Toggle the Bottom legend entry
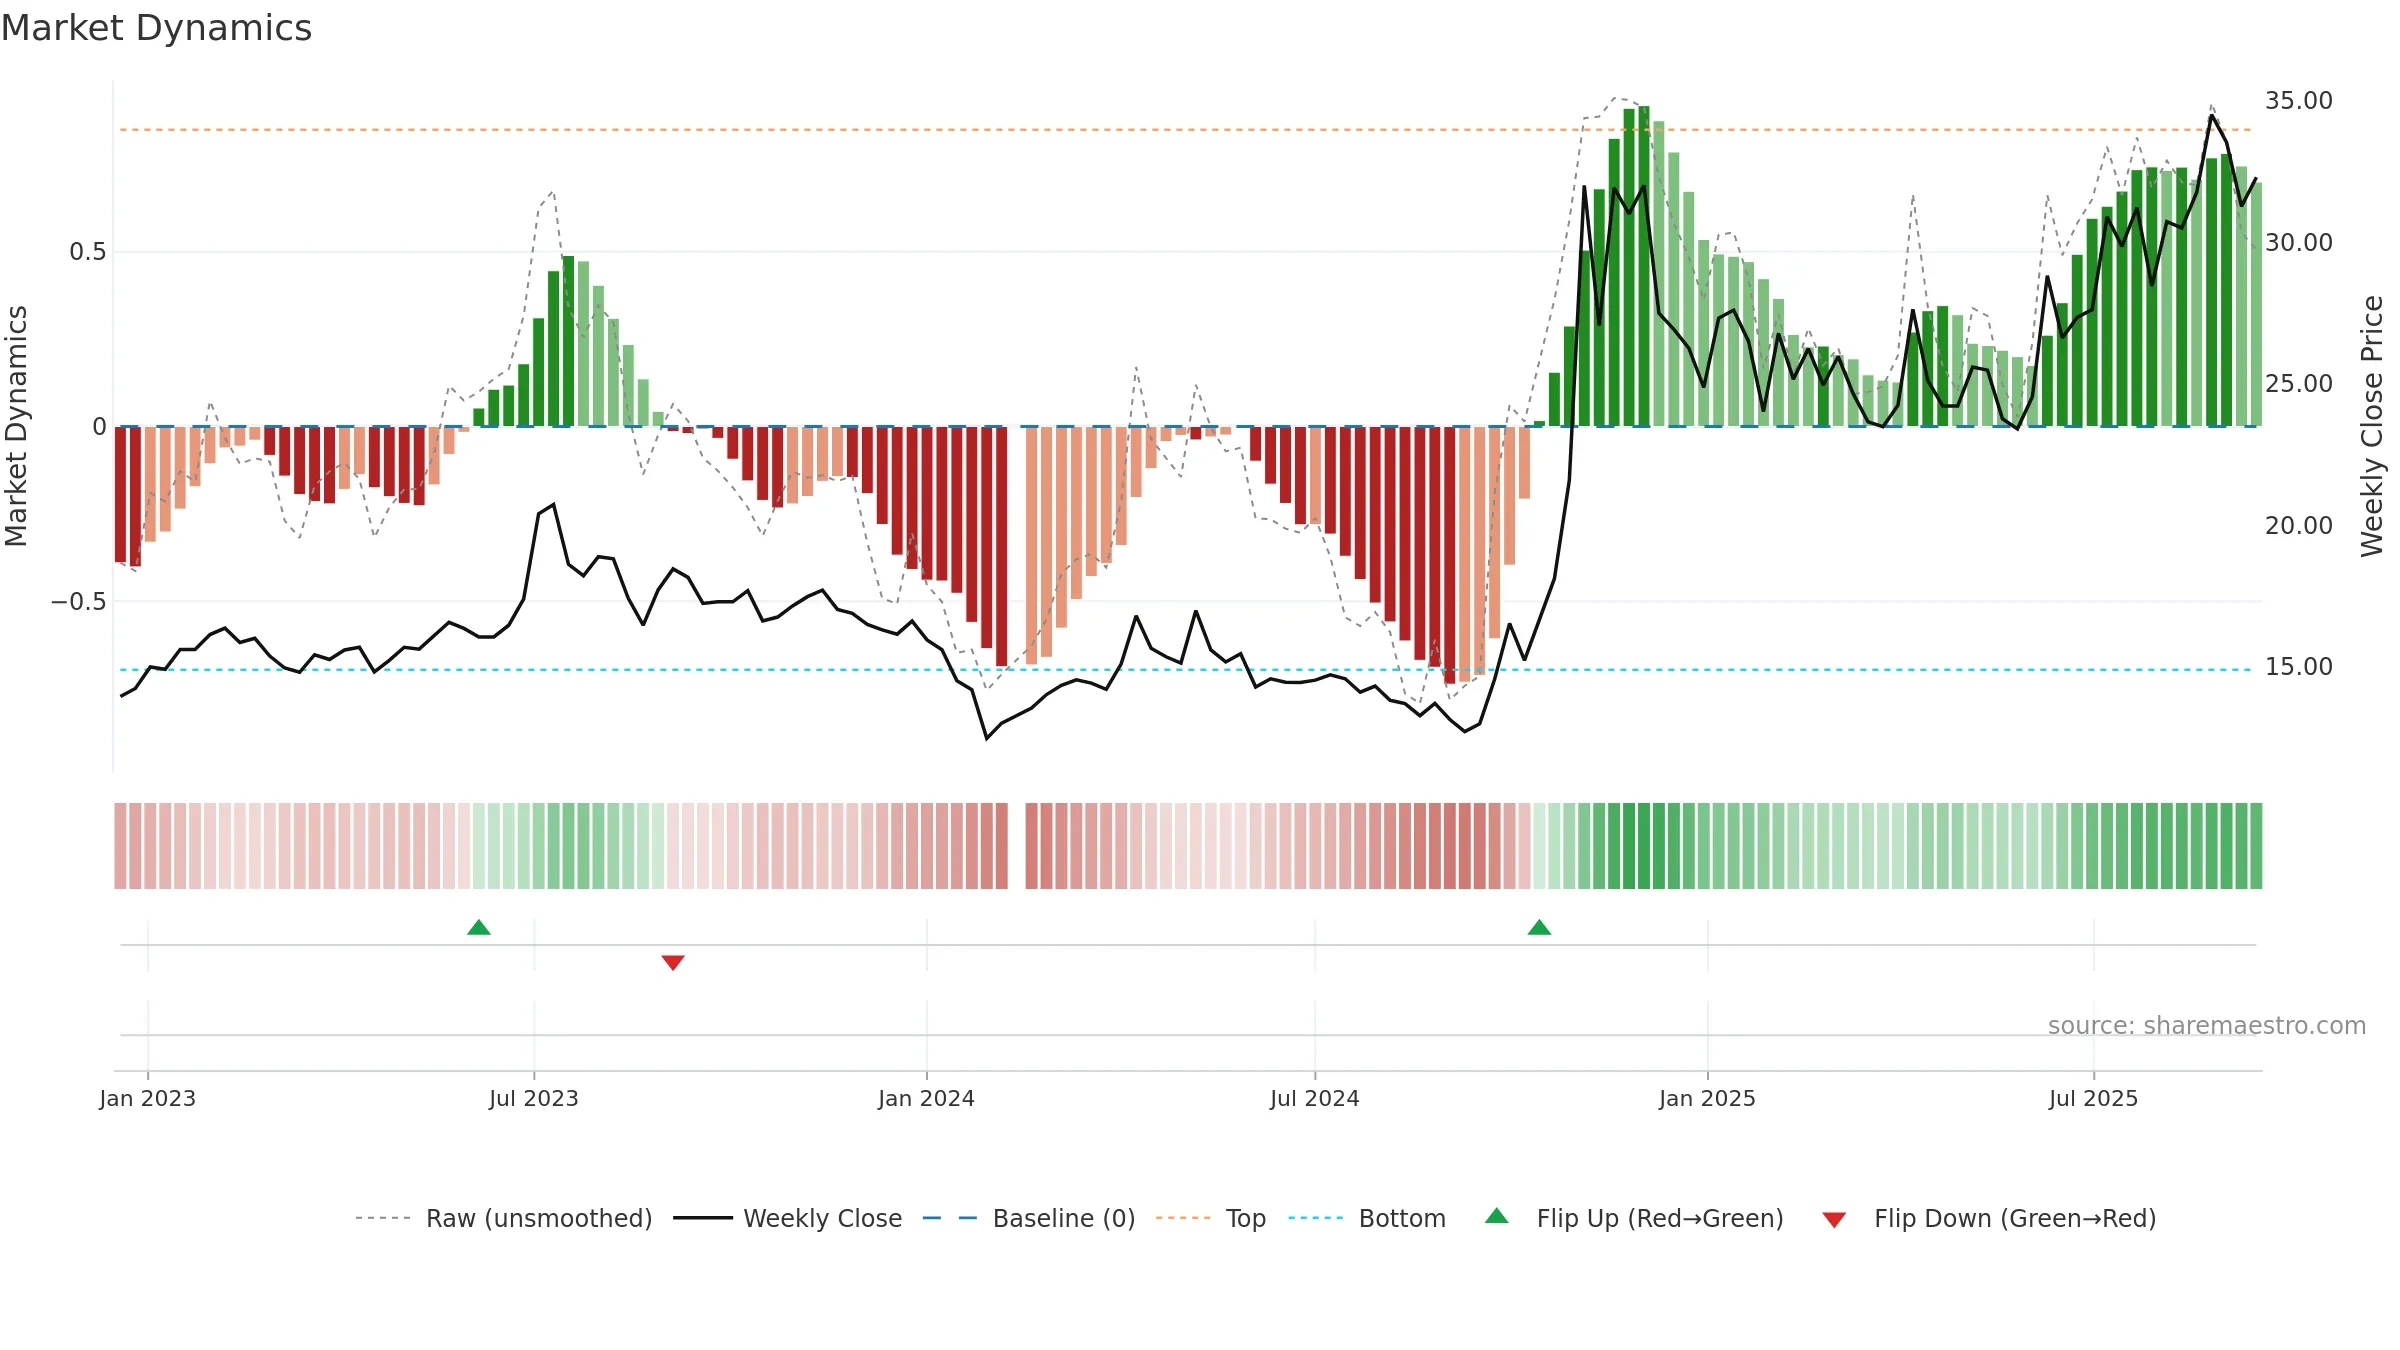The width and height of the screenshot is (2400, 1350). [x=1367, y=1218]
